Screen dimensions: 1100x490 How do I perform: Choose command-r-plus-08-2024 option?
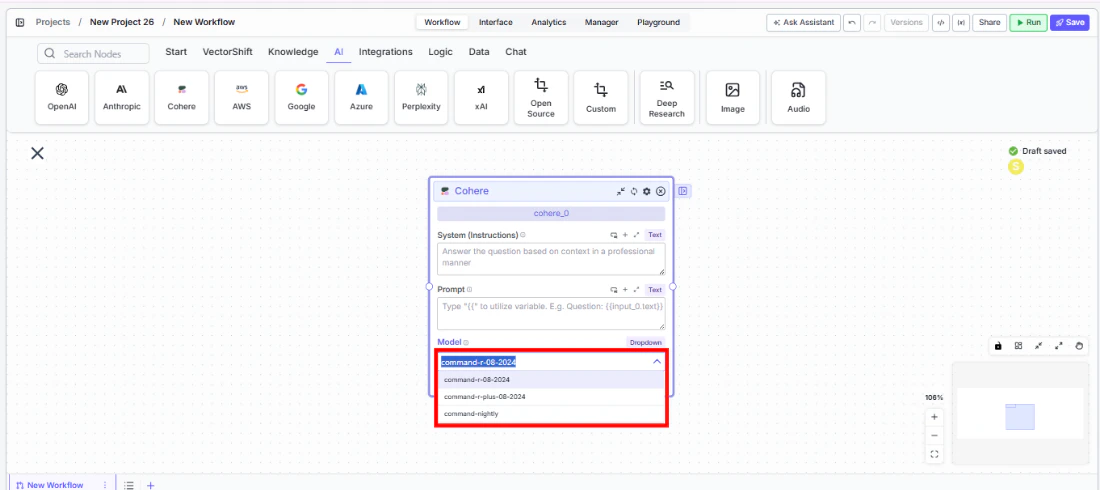[x=551, y=397]
